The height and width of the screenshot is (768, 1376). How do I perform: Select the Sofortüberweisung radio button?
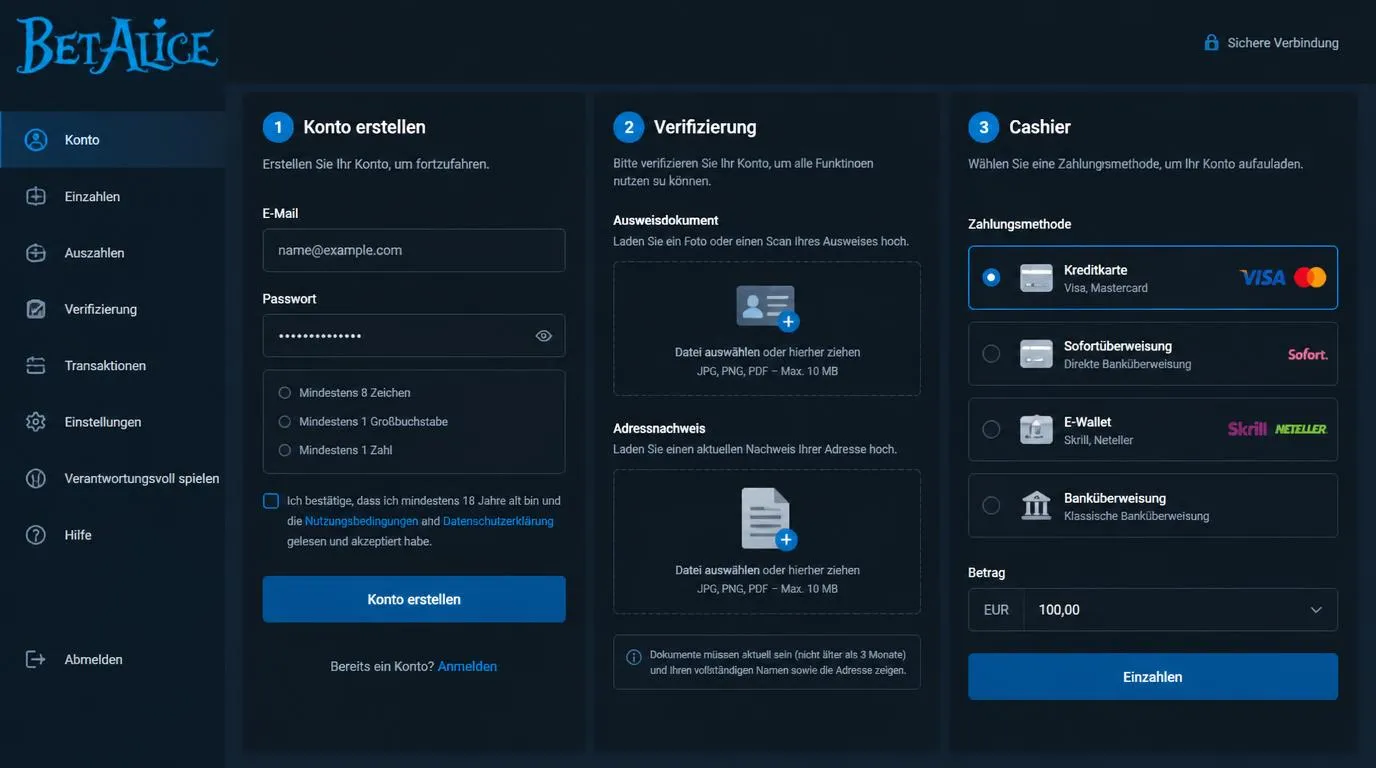tap(991, 354)
